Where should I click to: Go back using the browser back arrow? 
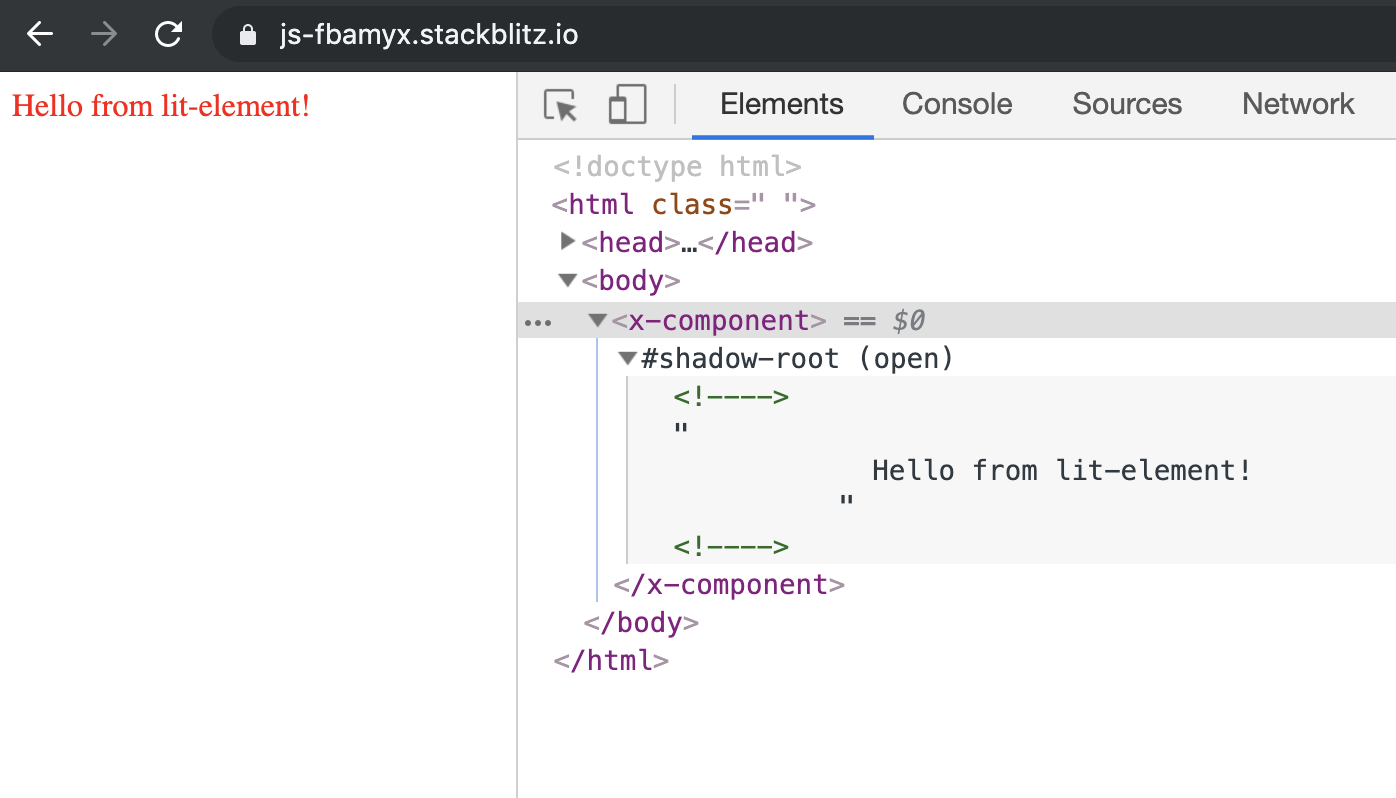click(x=39, y=35)
